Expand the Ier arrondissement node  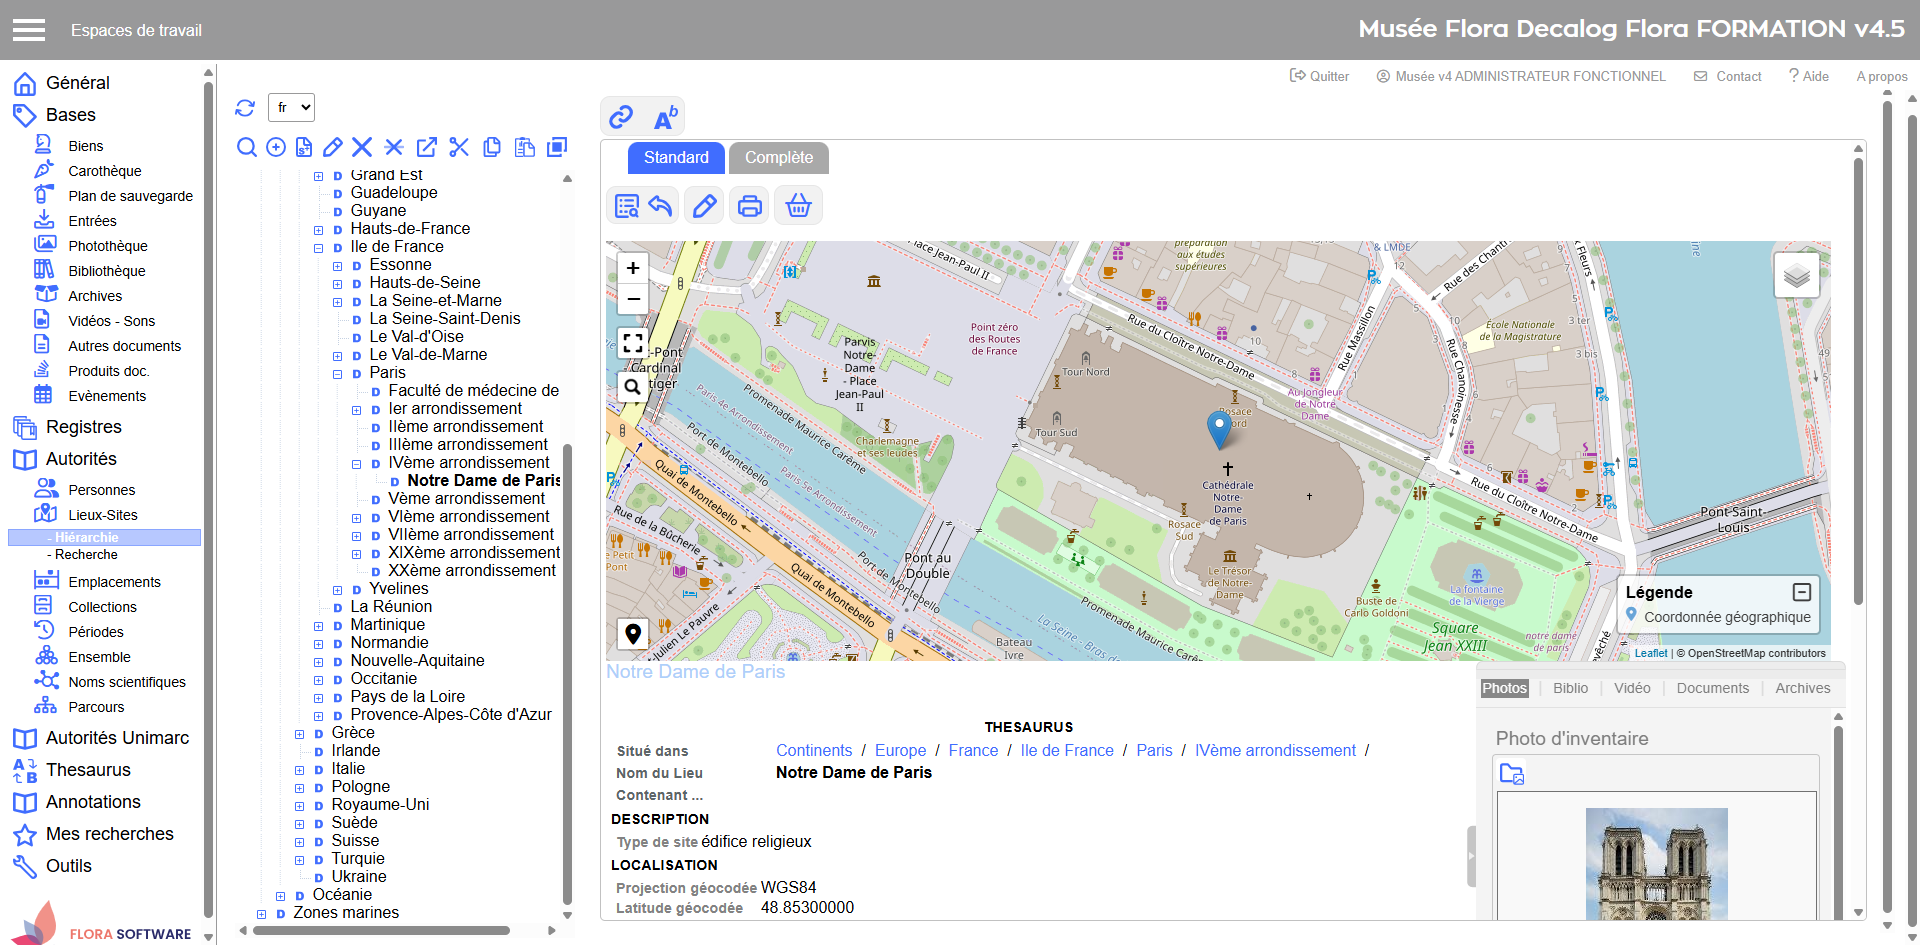[357, 410]
